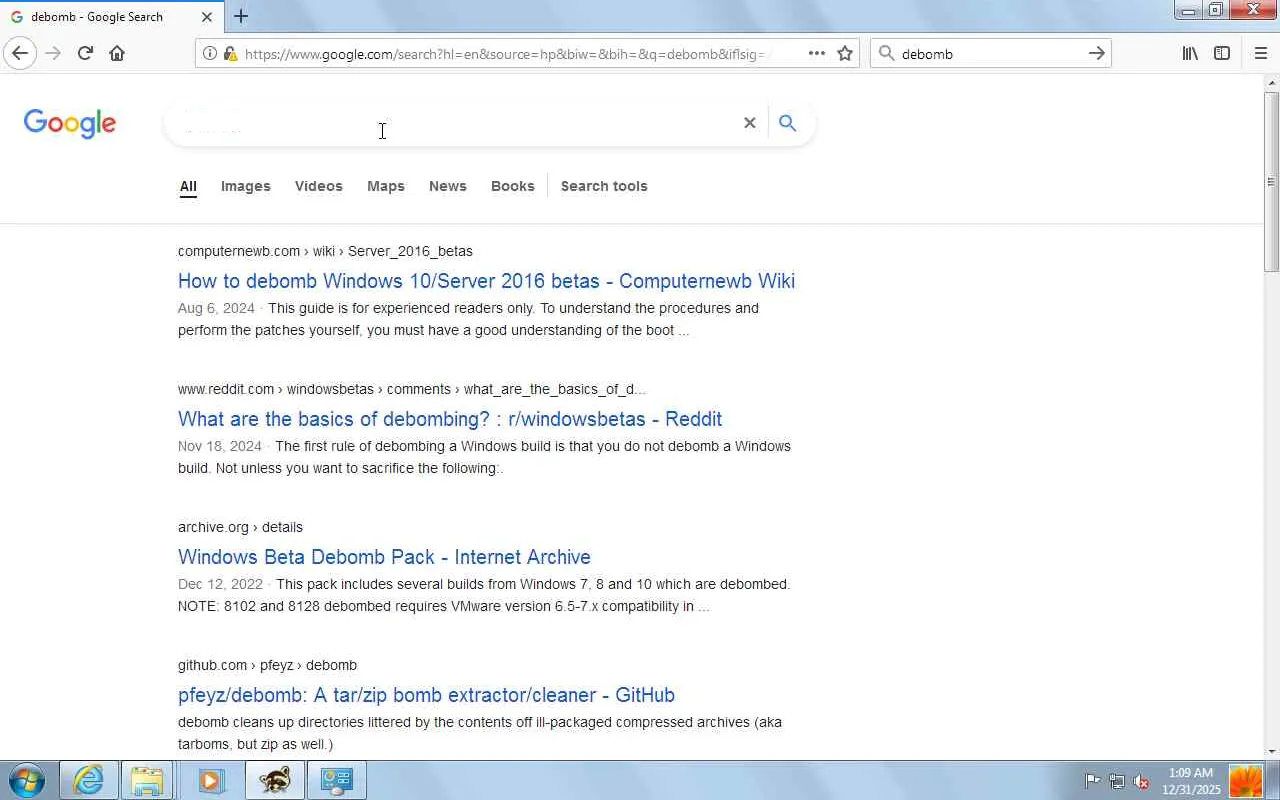Submit the toolbar search with the arrow
The width and height of the screenshot is (1280, 800).
pos(1097,53)
